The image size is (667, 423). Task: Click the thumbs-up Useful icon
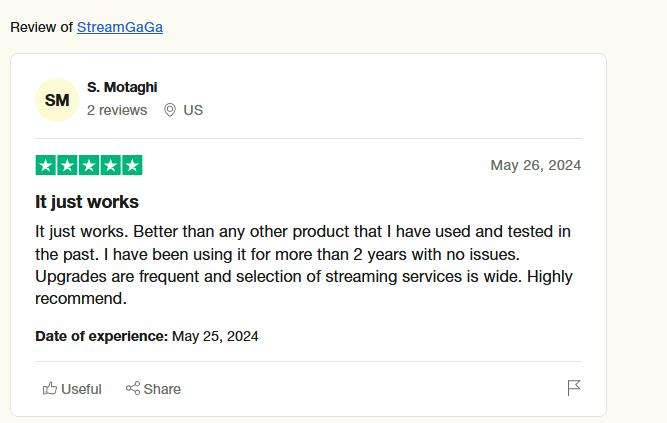pos(50,388)
